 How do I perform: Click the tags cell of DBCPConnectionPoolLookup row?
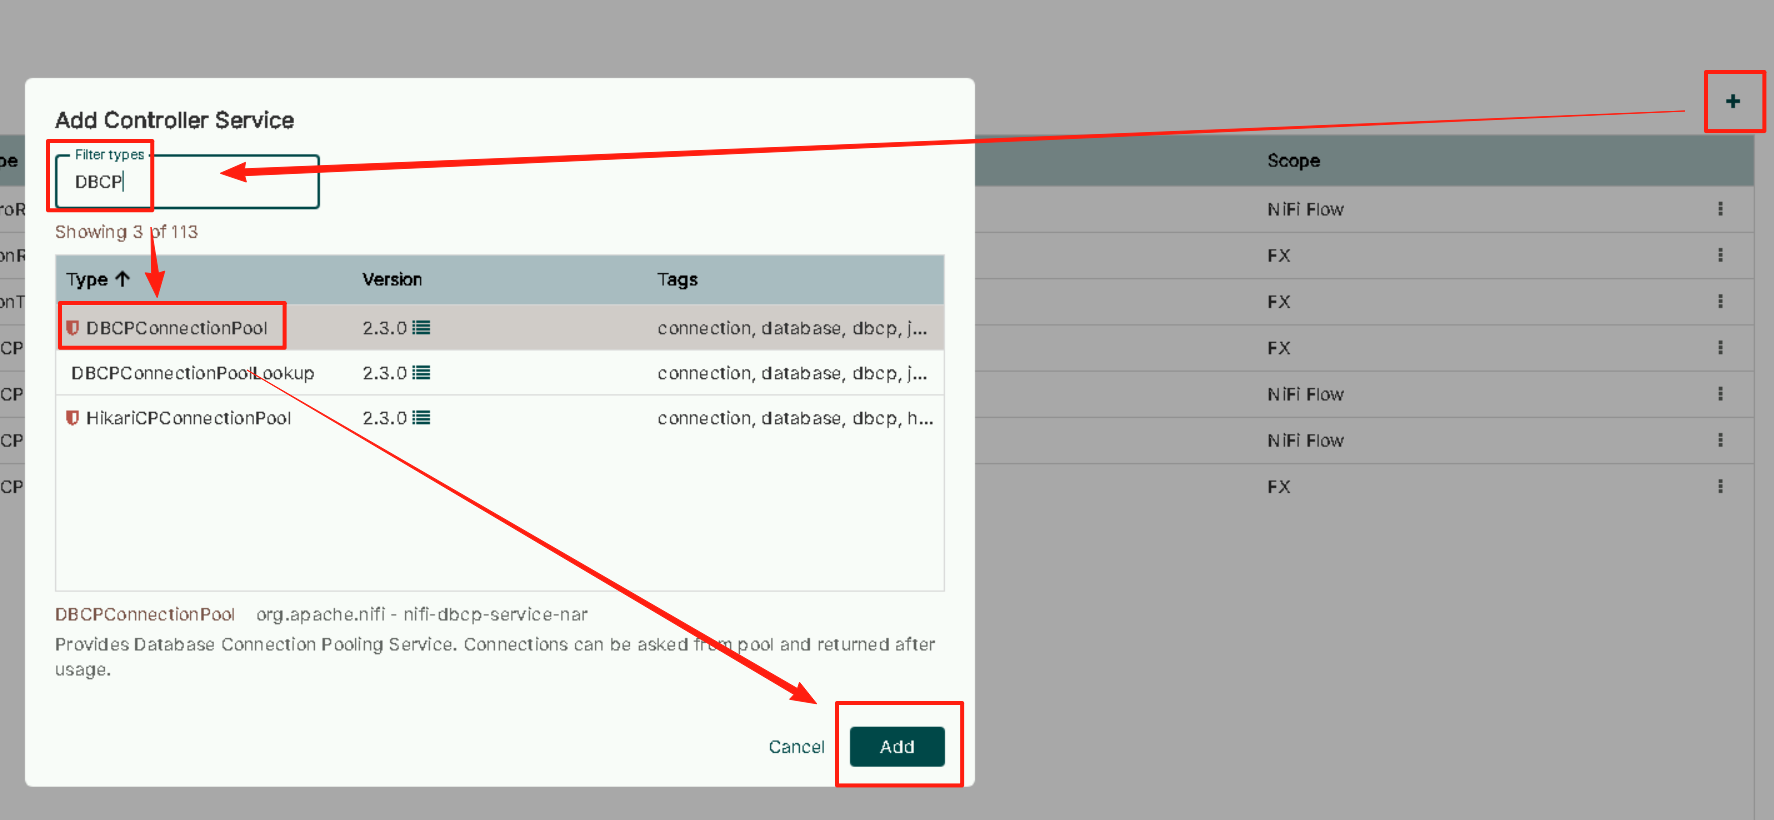pos(792,373)
